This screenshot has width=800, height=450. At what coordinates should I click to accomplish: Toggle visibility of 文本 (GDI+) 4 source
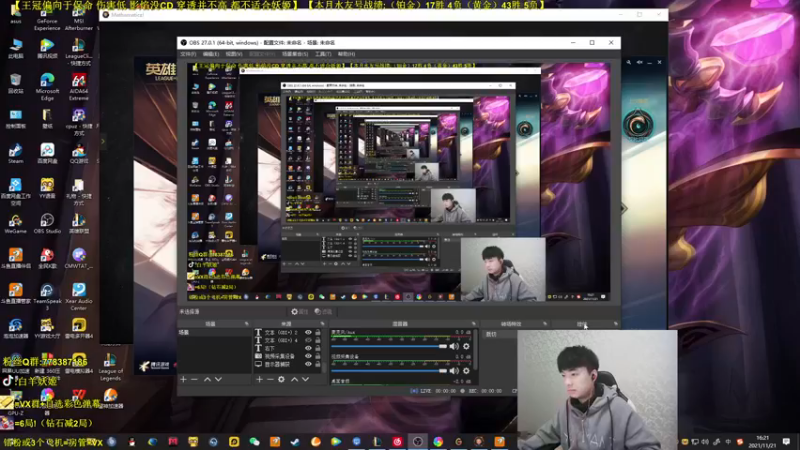(x=308, y=340)
